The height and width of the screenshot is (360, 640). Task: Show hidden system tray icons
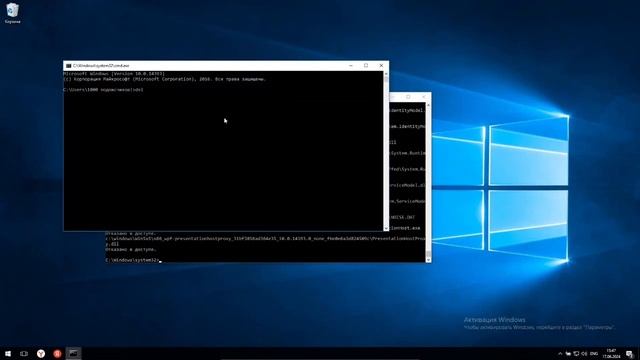coord(560,353)
